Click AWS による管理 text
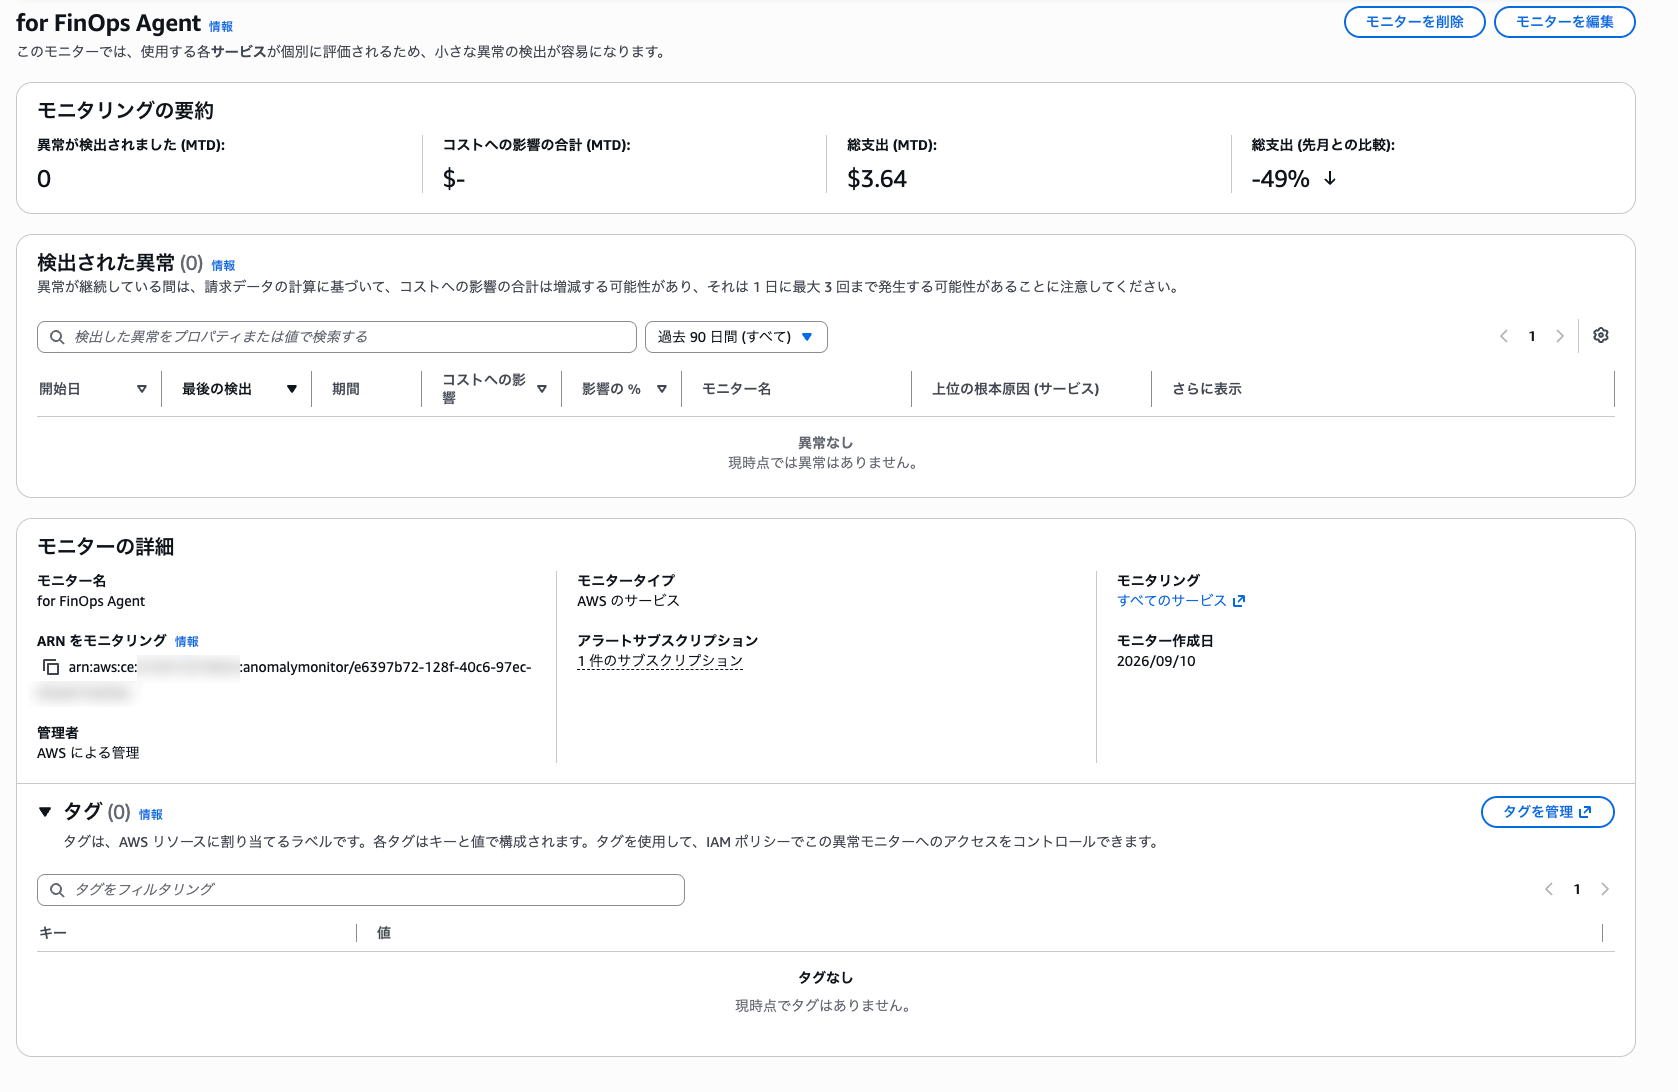The width and height of the screenshot is (1678, 1092). point(88,753)
